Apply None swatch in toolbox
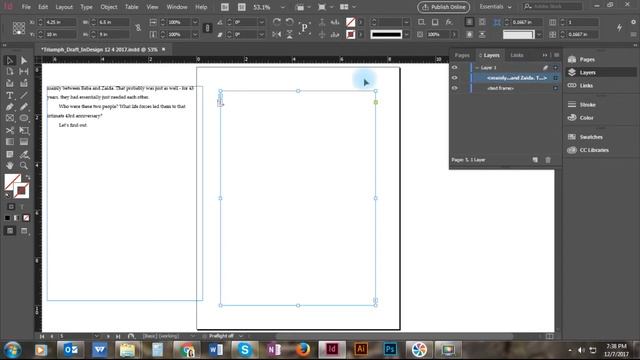This screenshot has width=640, height=360. coord(26,218)
